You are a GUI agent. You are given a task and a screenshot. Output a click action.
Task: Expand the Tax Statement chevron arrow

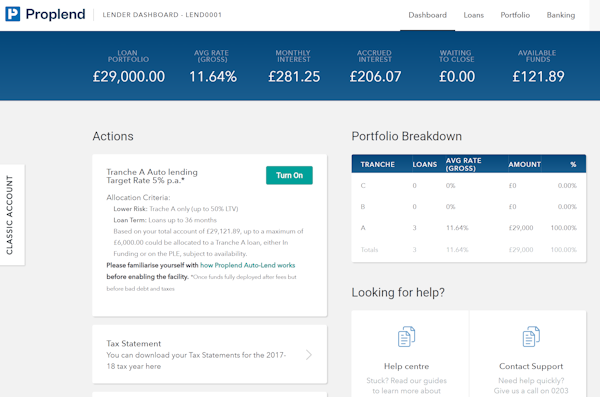pos(309,355)
